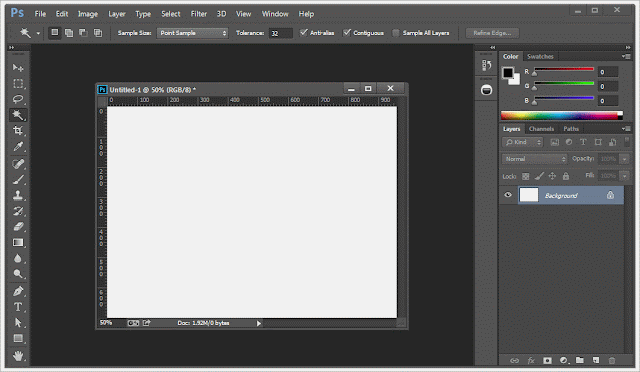Select the Crop tool
The width and height of the screenshot is (640, 372).
click(18, 130)
